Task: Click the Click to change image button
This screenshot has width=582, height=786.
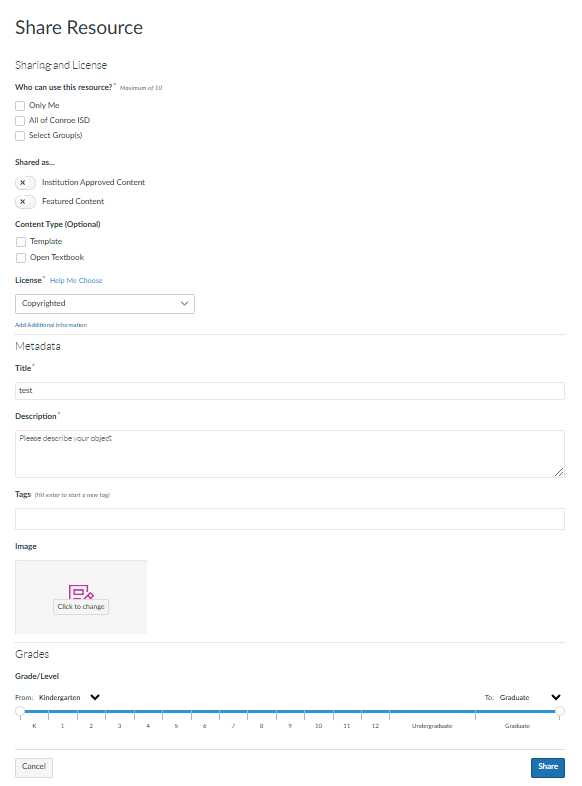Action: click(x=81, y=607)
